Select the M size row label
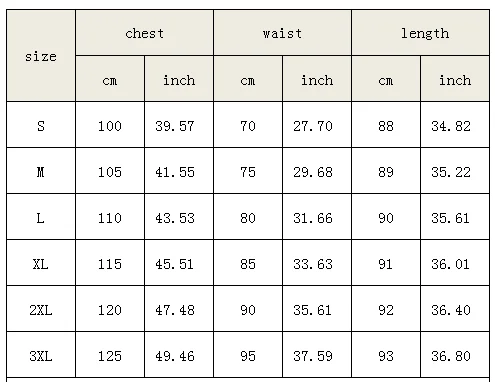Image resolution: width=495 pixels, height=382 pixels. [41, 171]
